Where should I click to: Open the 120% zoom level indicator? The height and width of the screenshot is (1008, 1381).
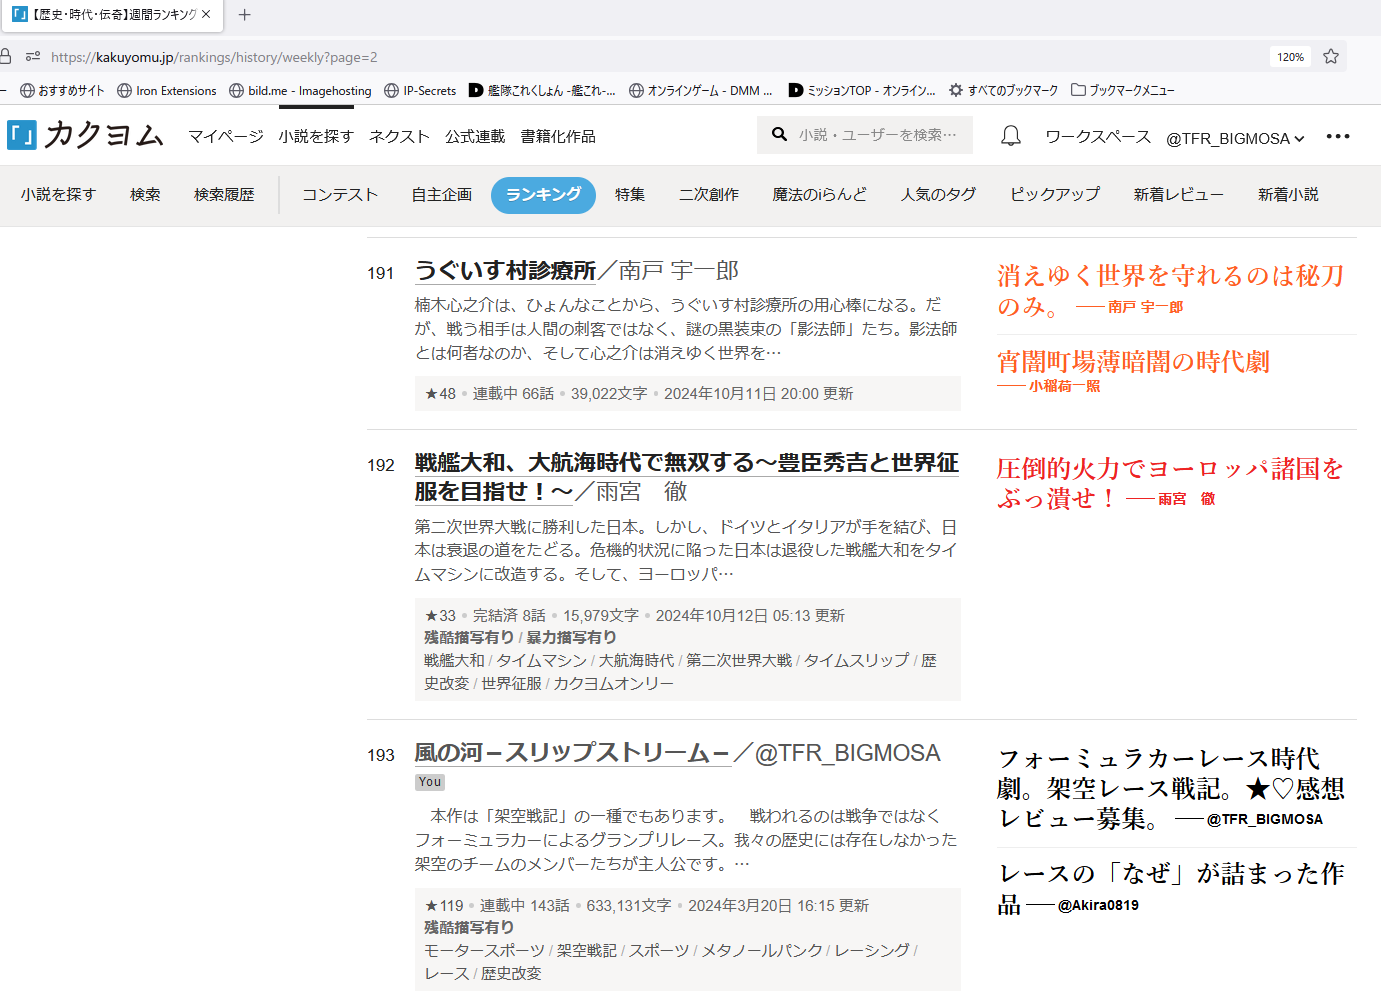click(1290, 57)
